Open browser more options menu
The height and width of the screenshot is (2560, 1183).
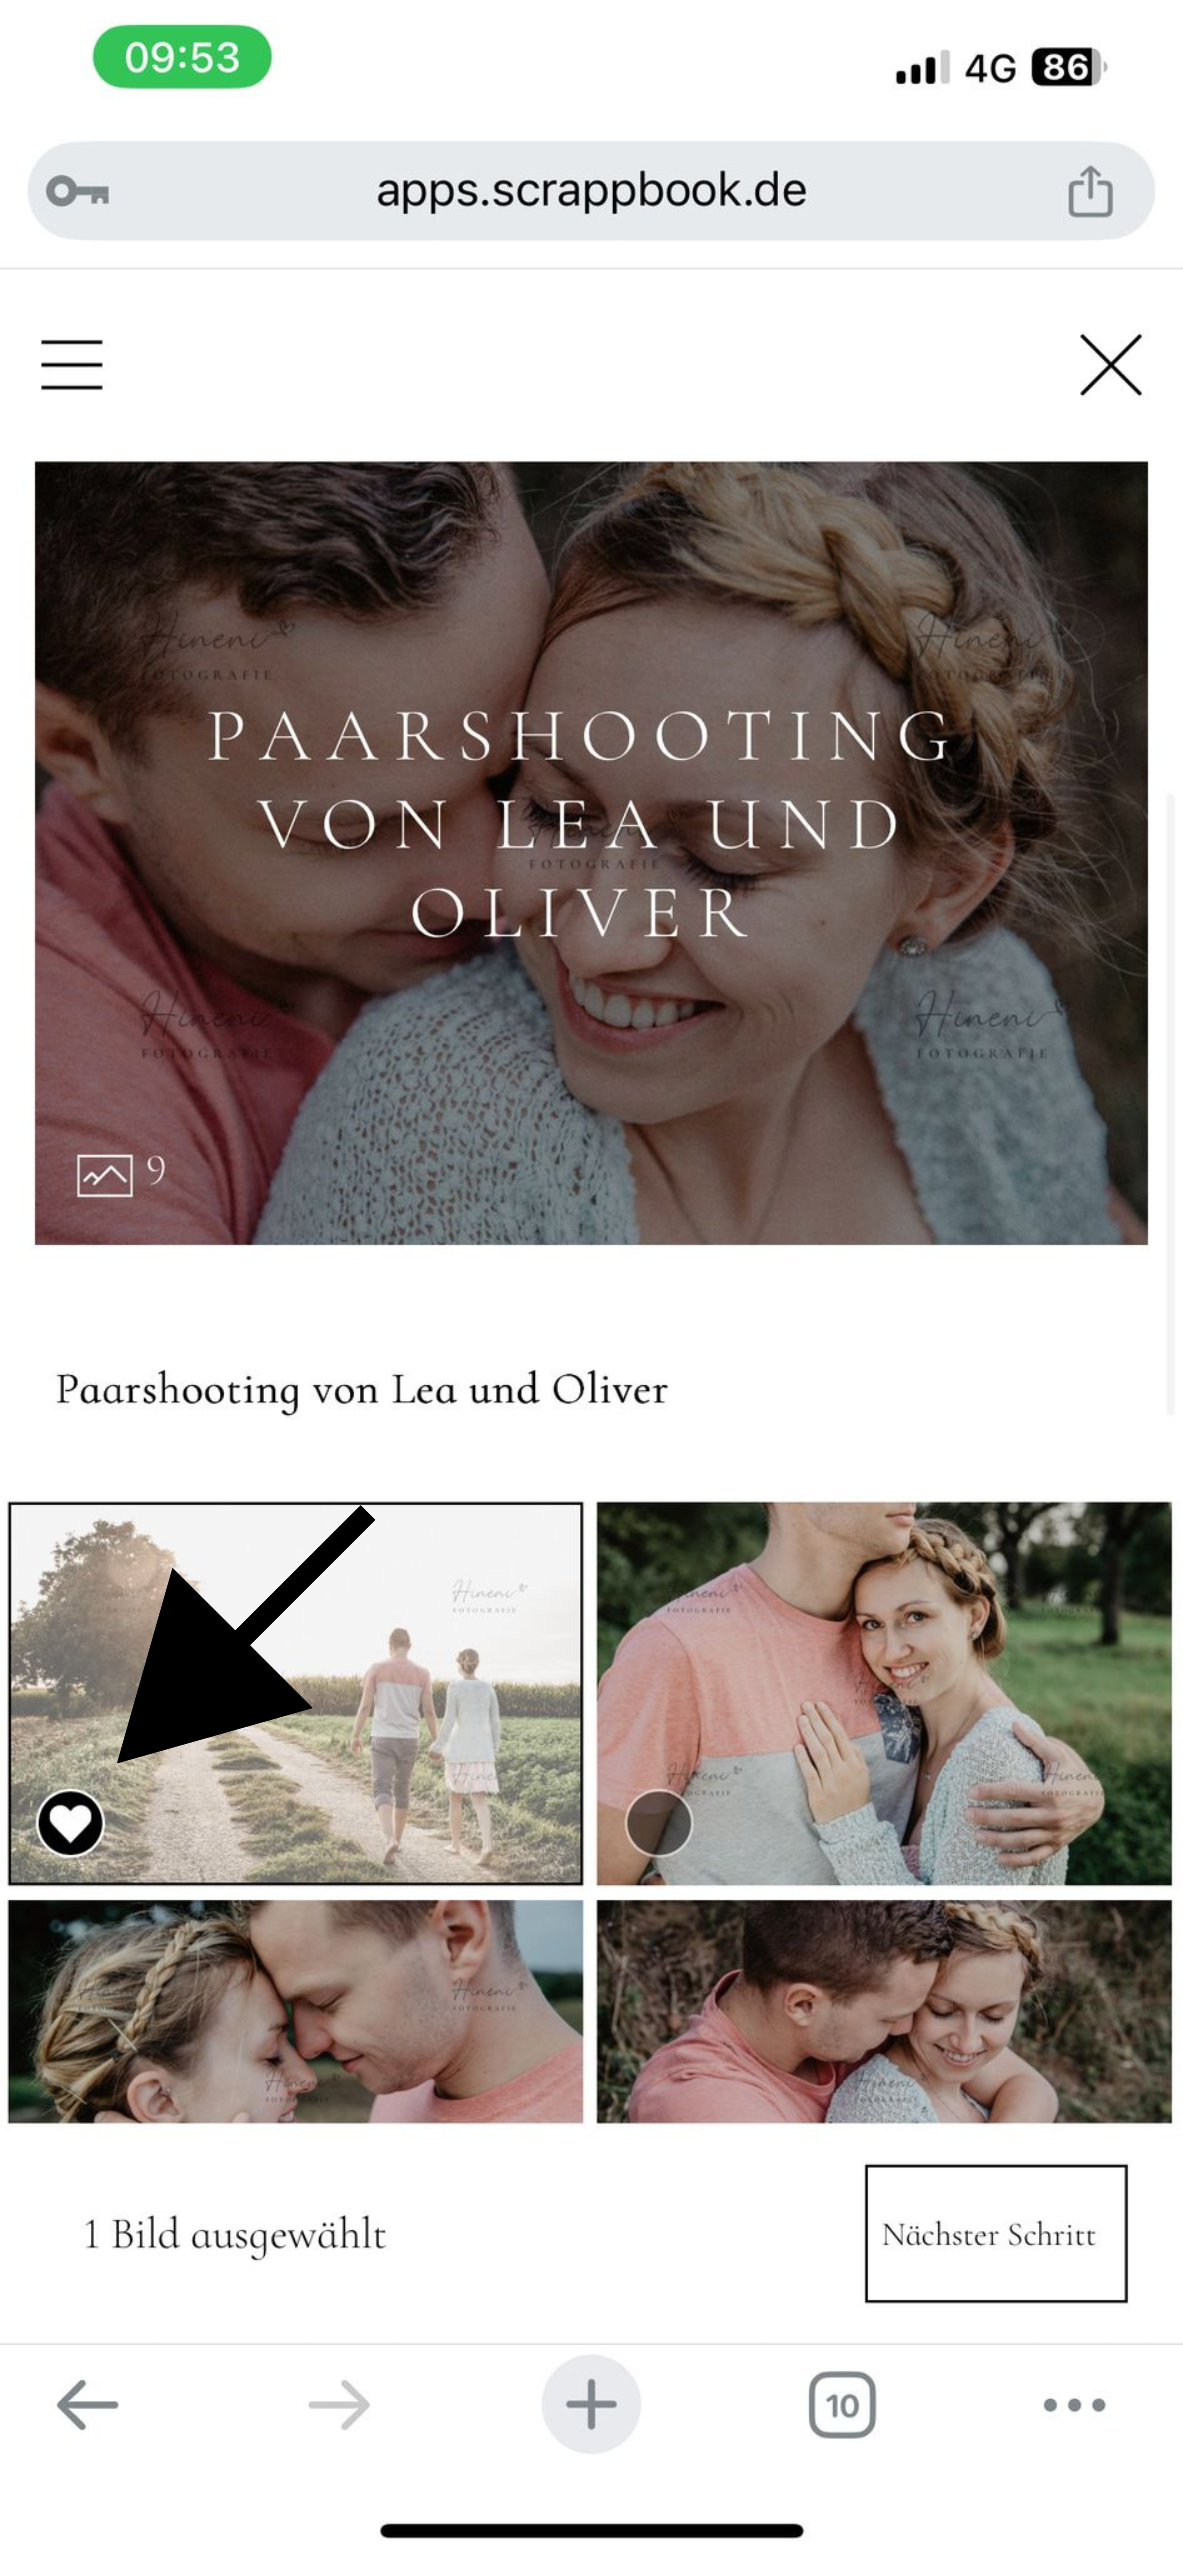1074,2404
